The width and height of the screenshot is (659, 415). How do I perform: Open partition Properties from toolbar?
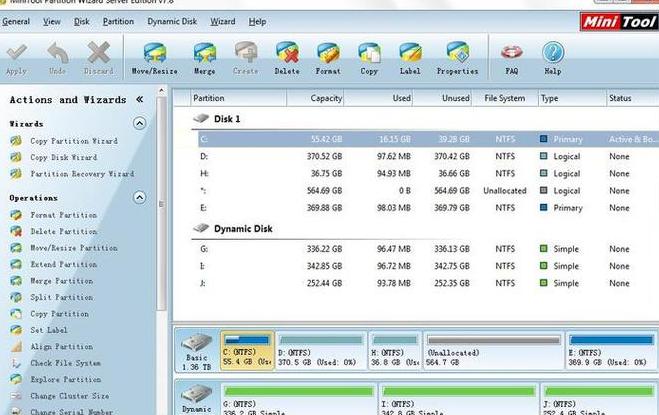[x=458, y=58]
